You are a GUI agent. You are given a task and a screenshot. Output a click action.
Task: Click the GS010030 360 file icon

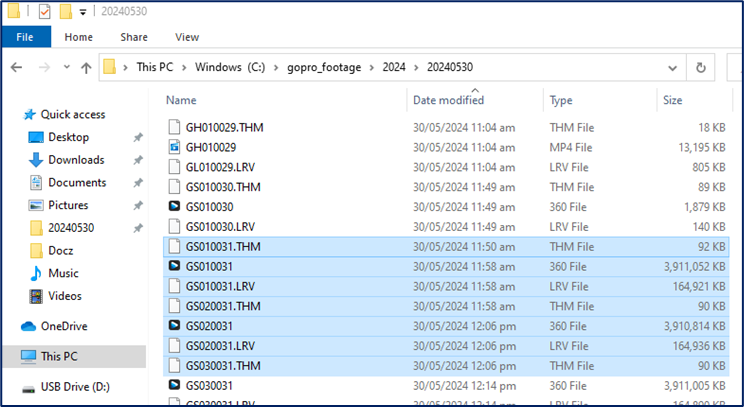[175, 207]
